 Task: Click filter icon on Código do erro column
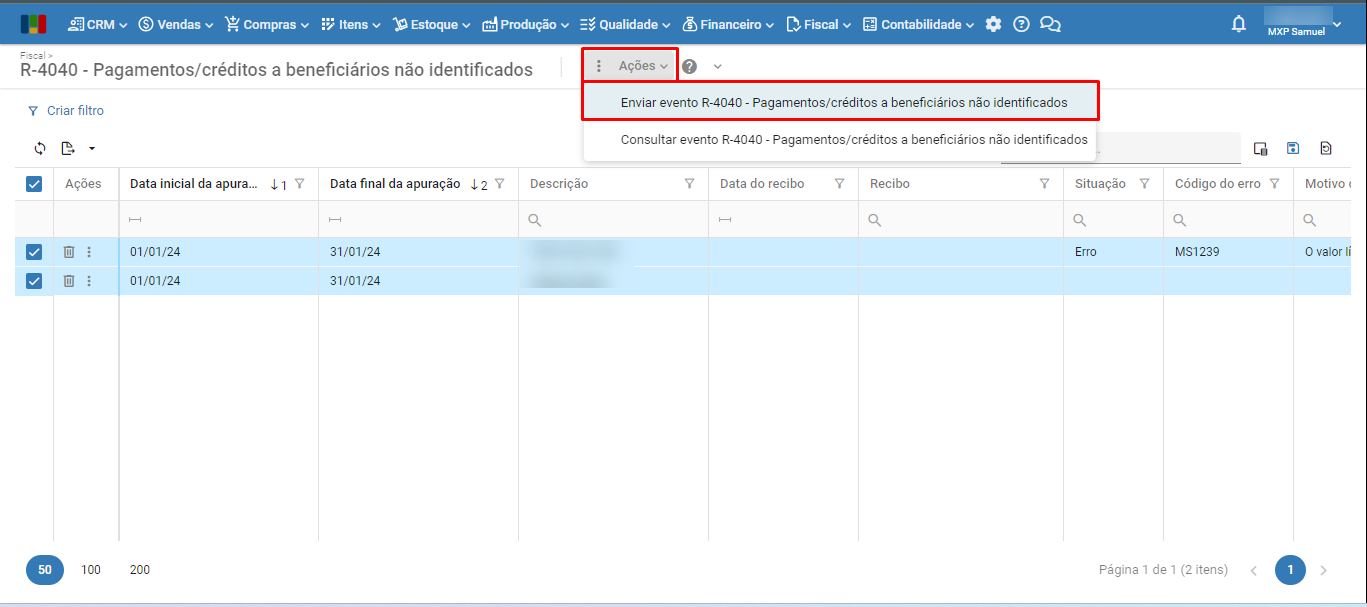pyautogui.click(x=1274, y=184)
